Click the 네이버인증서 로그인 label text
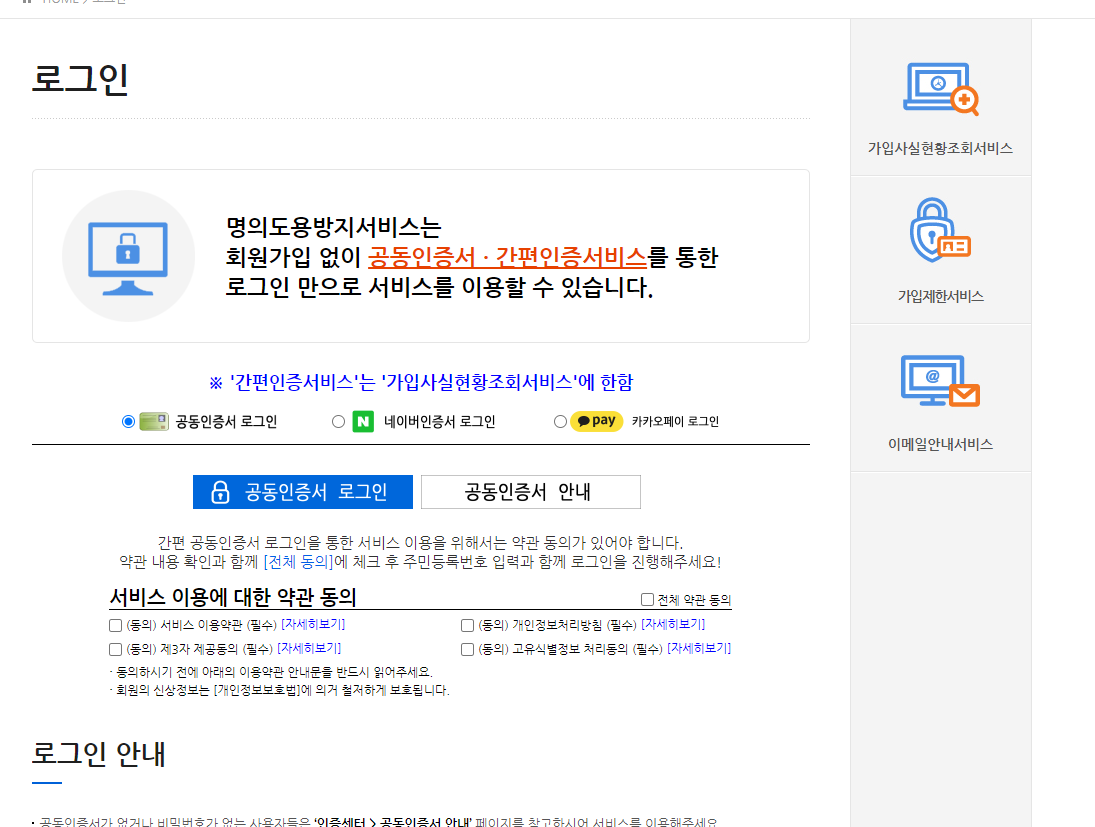The width and height of the screenshot is (1095, 827). click(x=439, y=421)
